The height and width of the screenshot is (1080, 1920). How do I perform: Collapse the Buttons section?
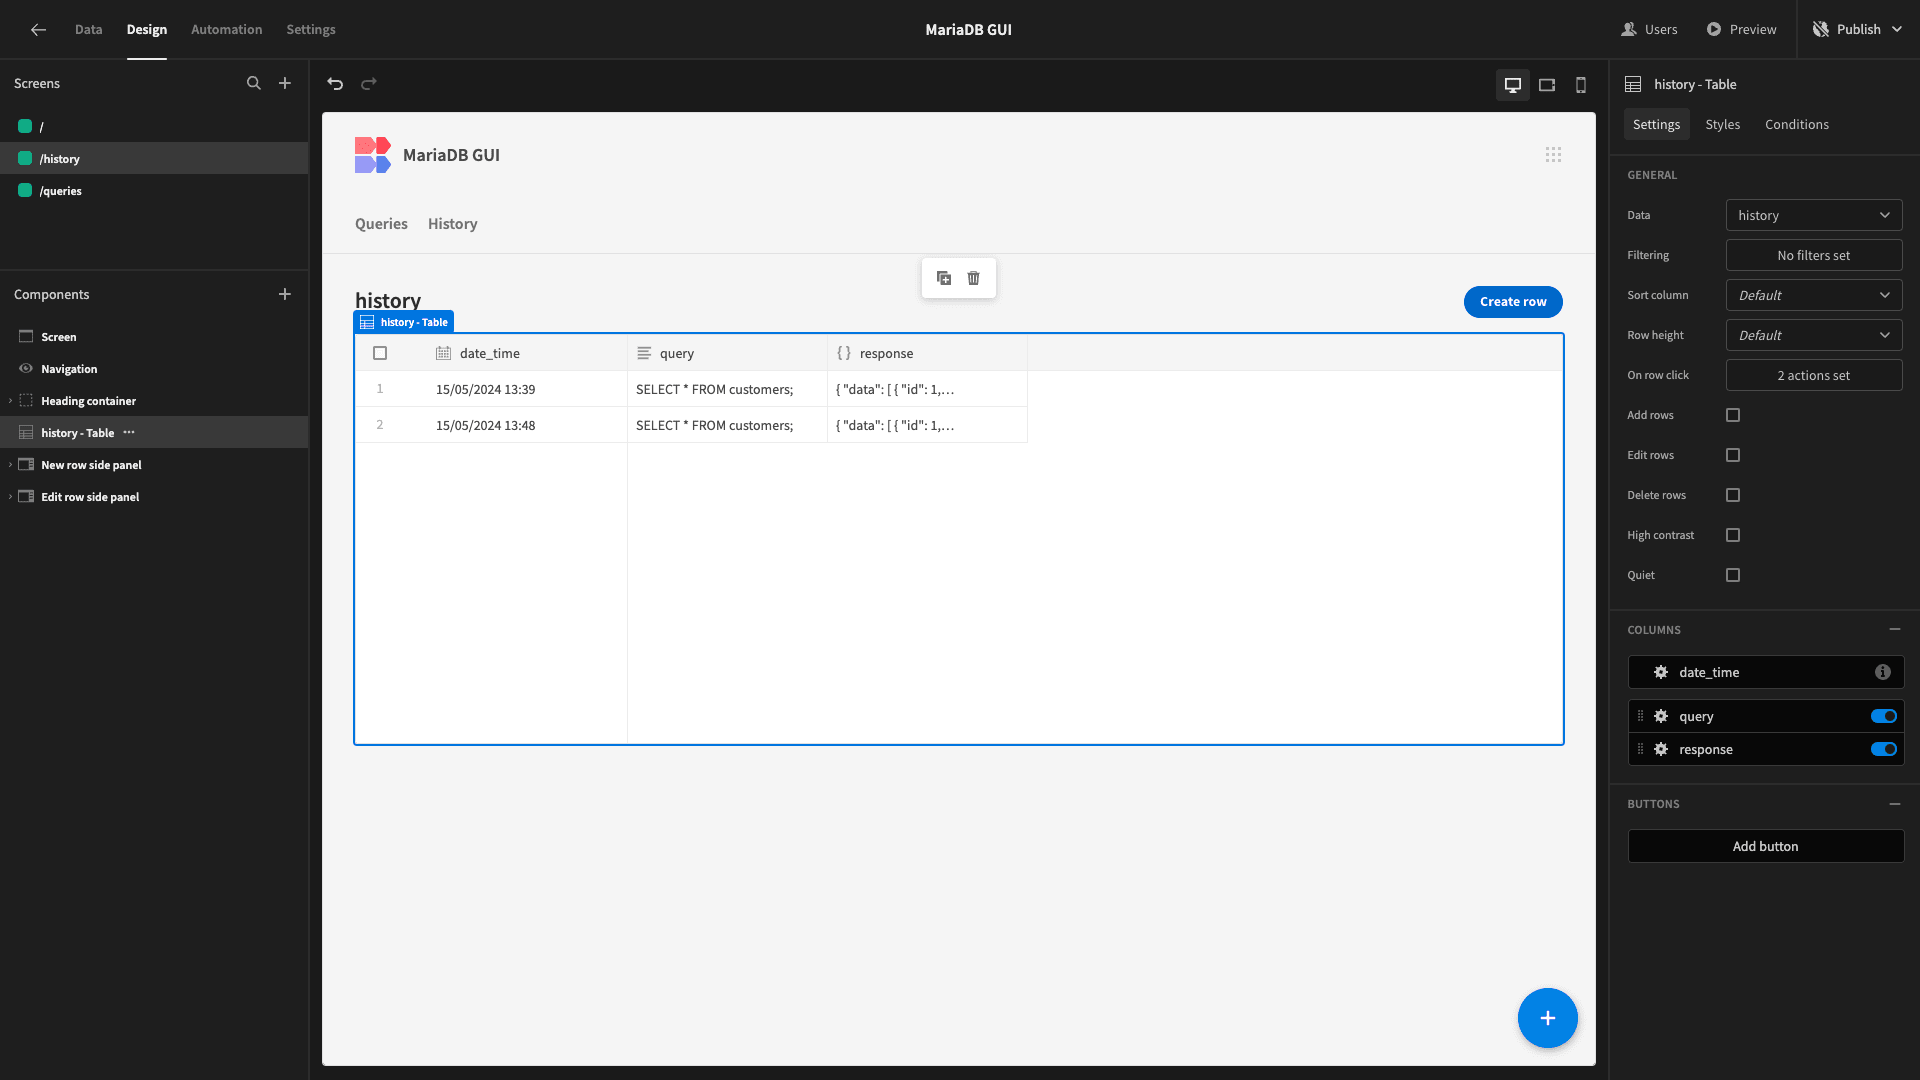(x=1895, y=803)
